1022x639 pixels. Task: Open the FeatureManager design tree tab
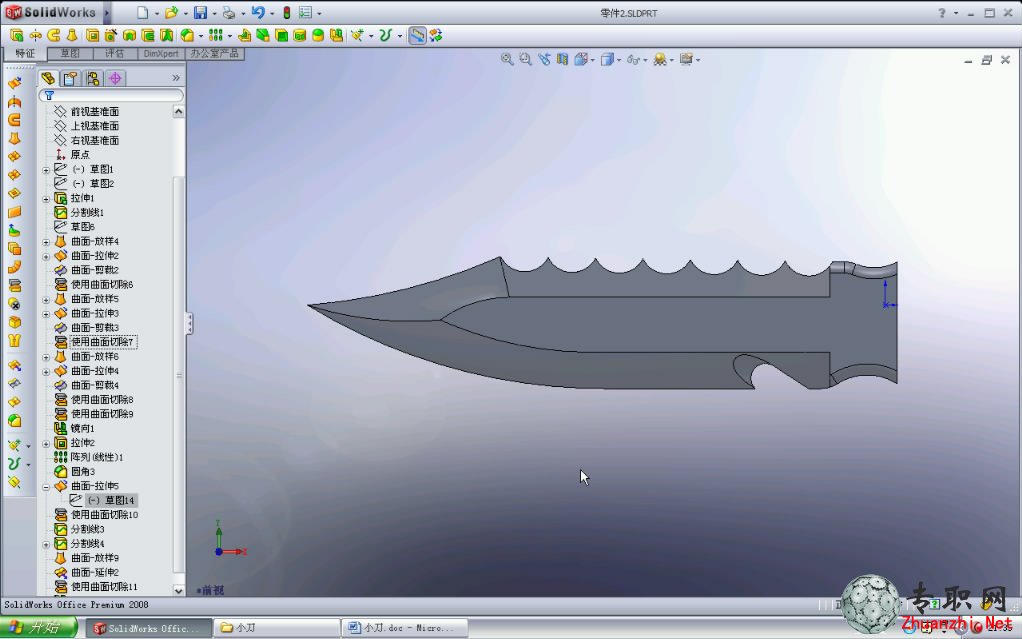pyautogui.click(x=48, y=78)
